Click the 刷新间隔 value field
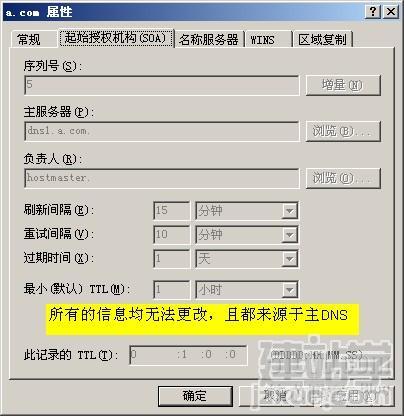This screenshot has width=404, height=416. click(171, 210)
